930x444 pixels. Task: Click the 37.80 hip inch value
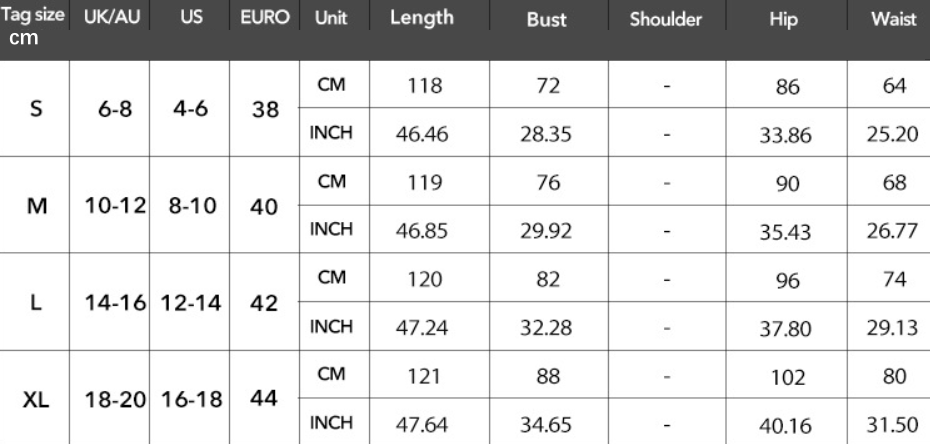coord(784,329)
